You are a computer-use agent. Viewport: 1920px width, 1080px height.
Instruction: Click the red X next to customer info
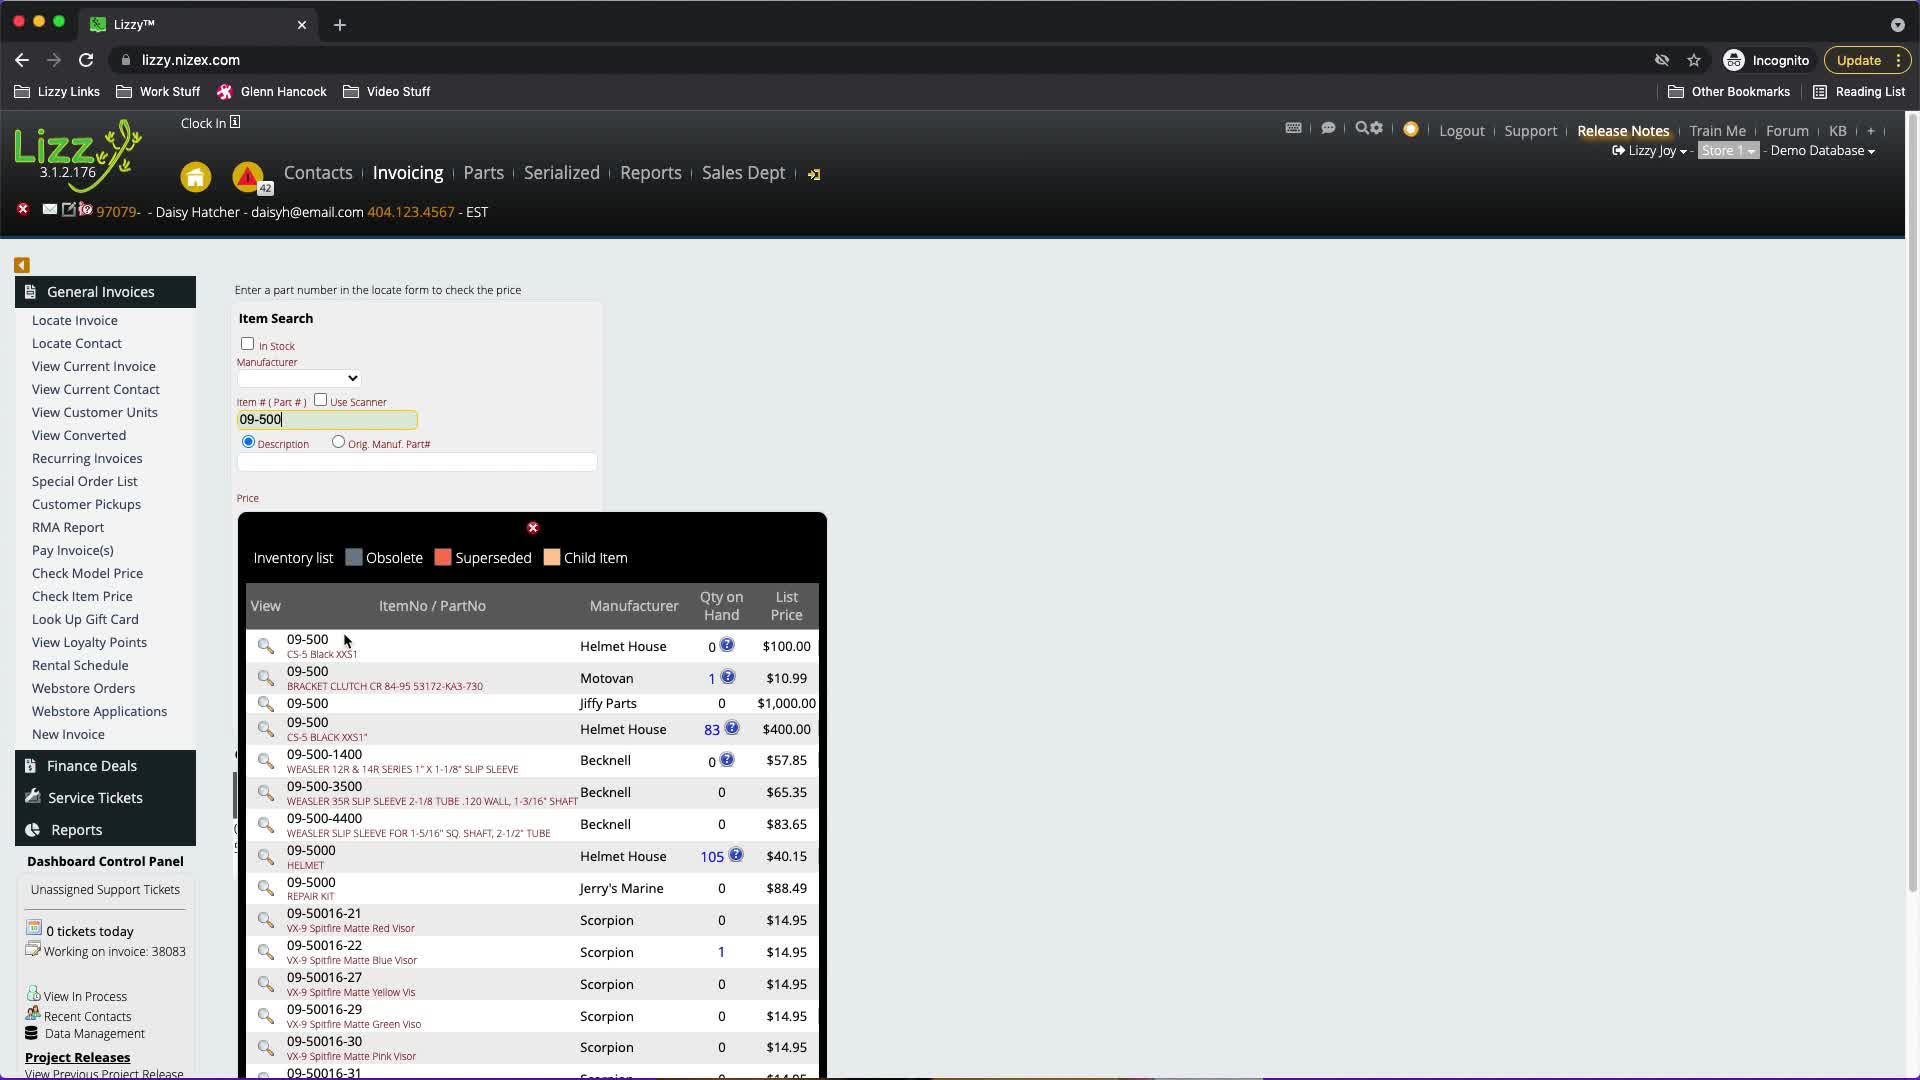(23, 210)
